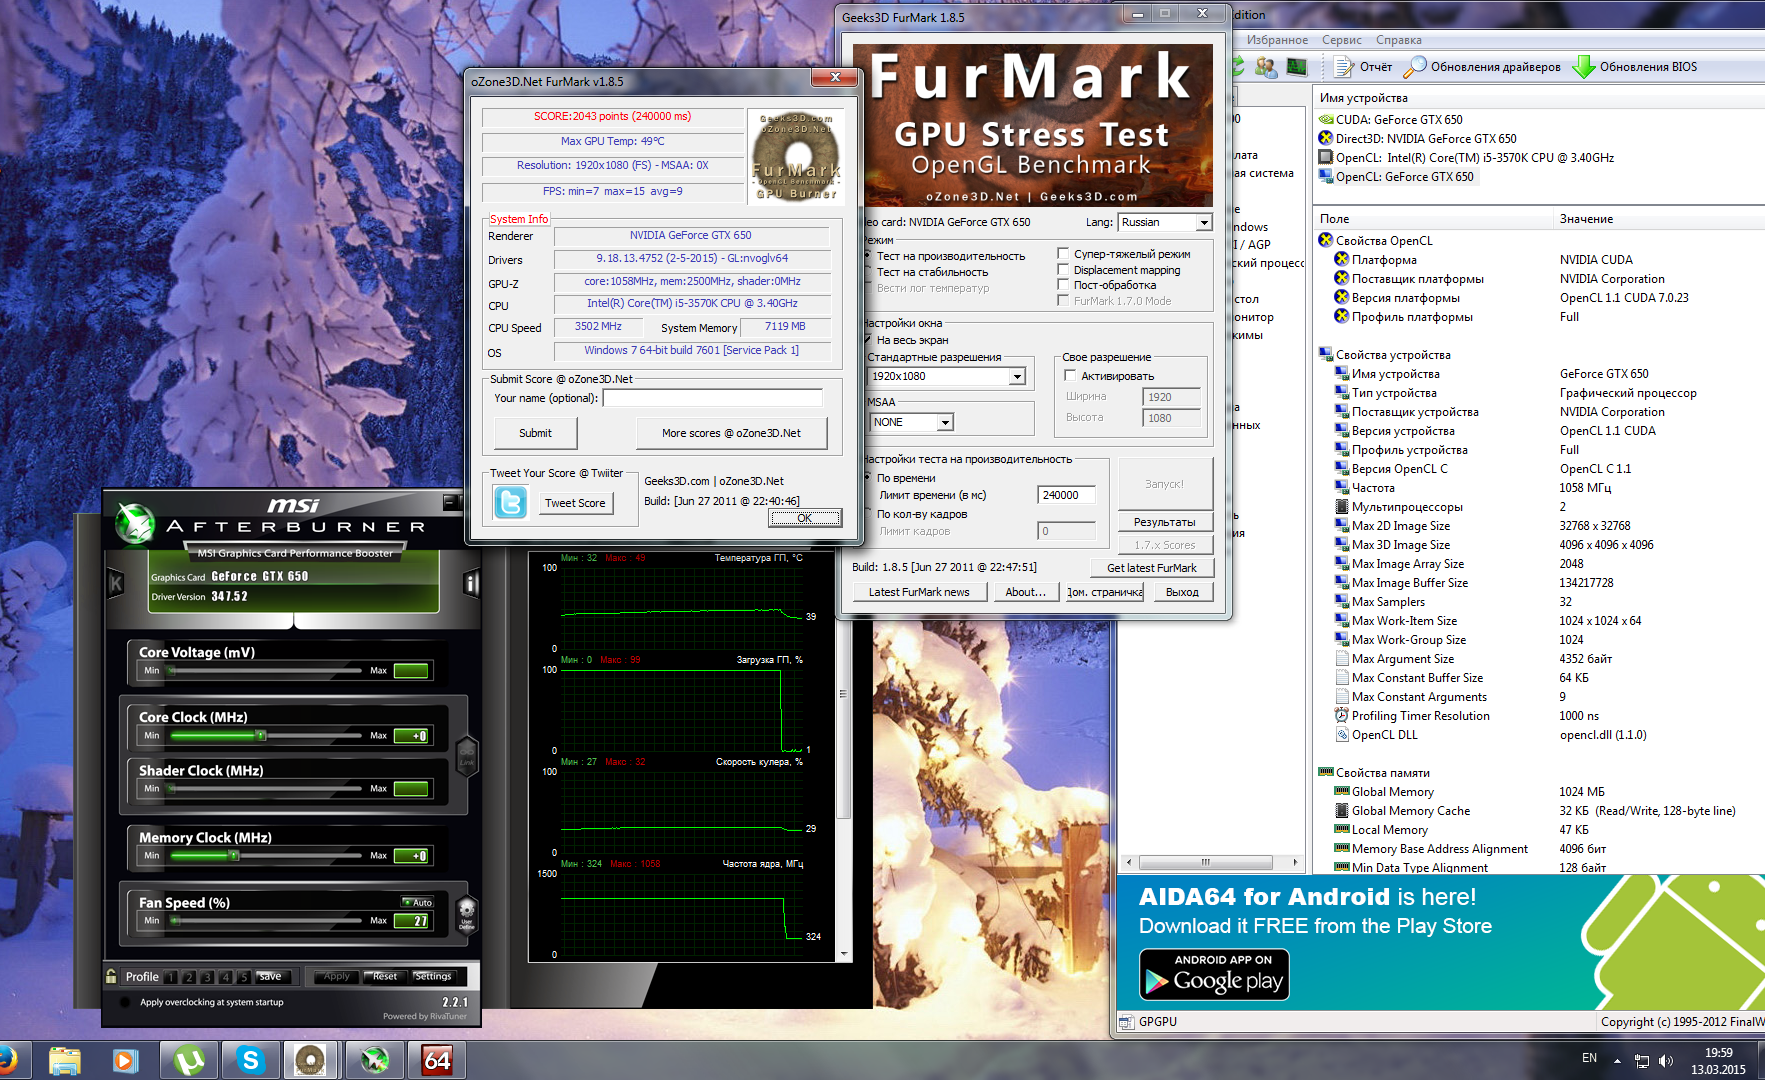Screen dimensions: 1765x1080
Task: Switch to AIDA64 via taskbar icon
Action: [x=437, y=1060]
